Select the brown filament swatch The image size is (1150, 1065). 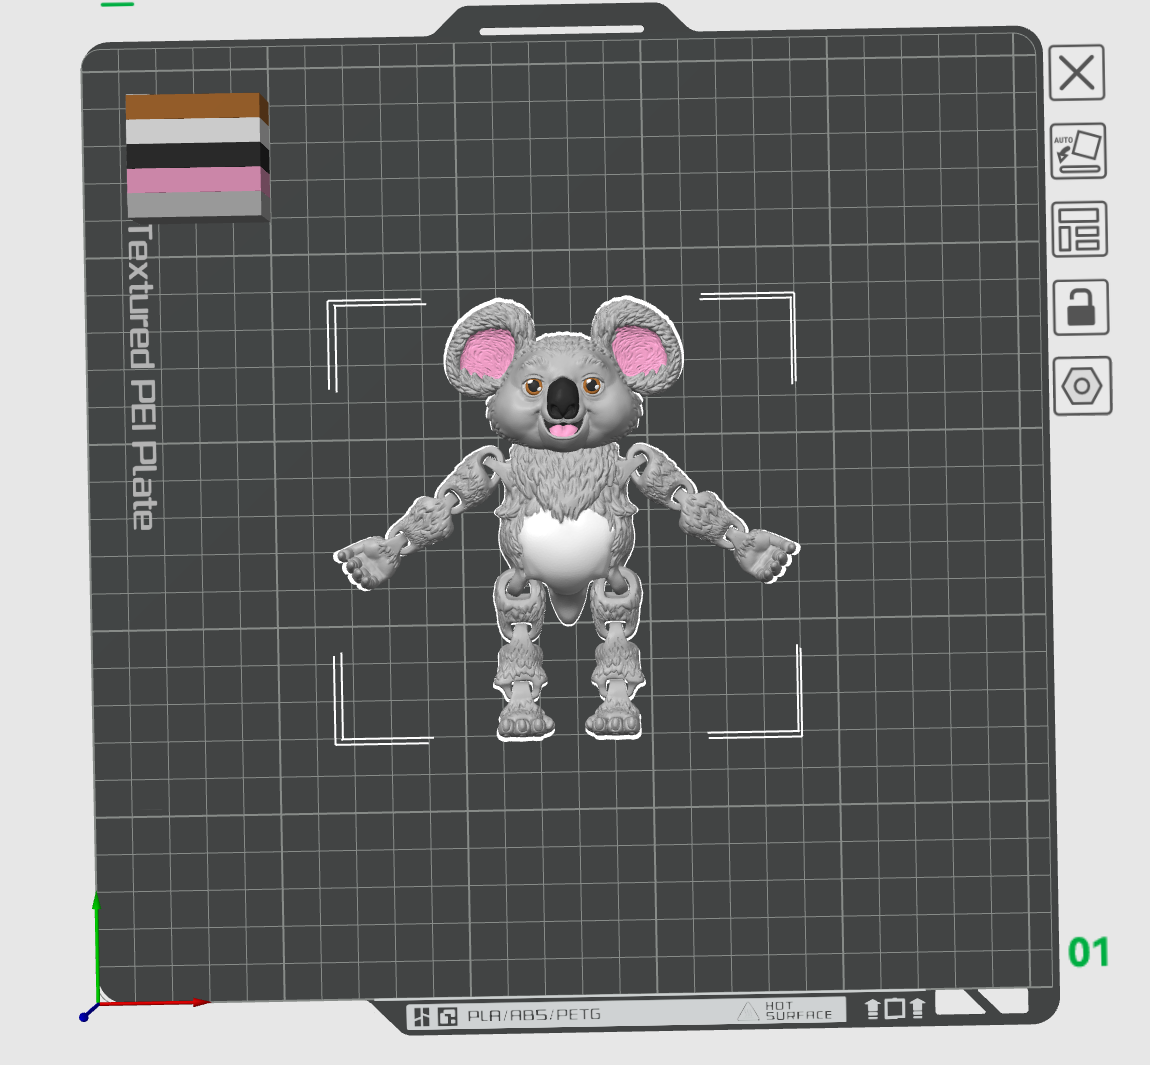(195, 105)
